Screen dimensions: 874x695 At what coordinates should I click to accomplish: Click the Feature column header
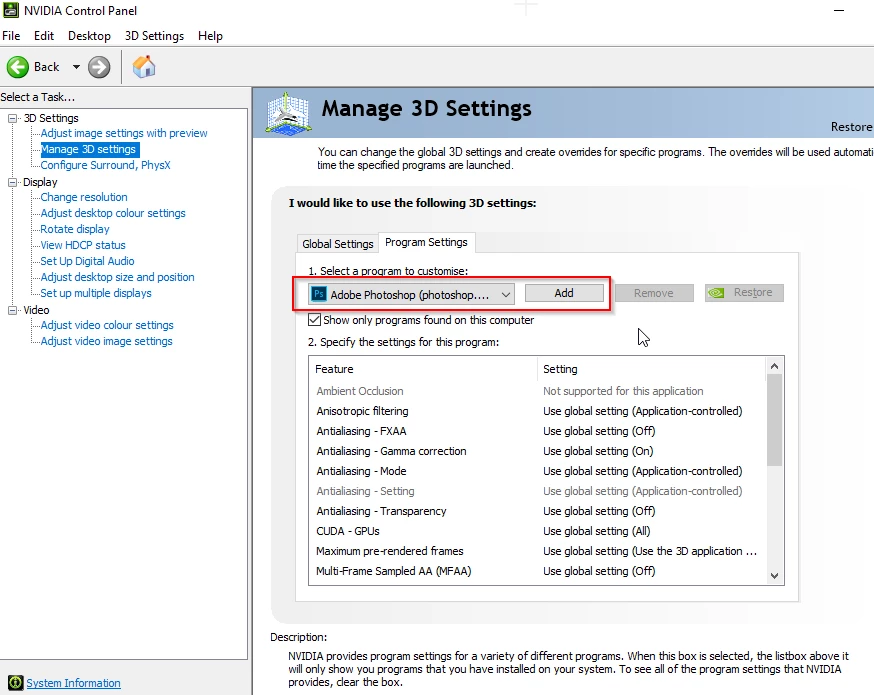click(x=424, y=369)
